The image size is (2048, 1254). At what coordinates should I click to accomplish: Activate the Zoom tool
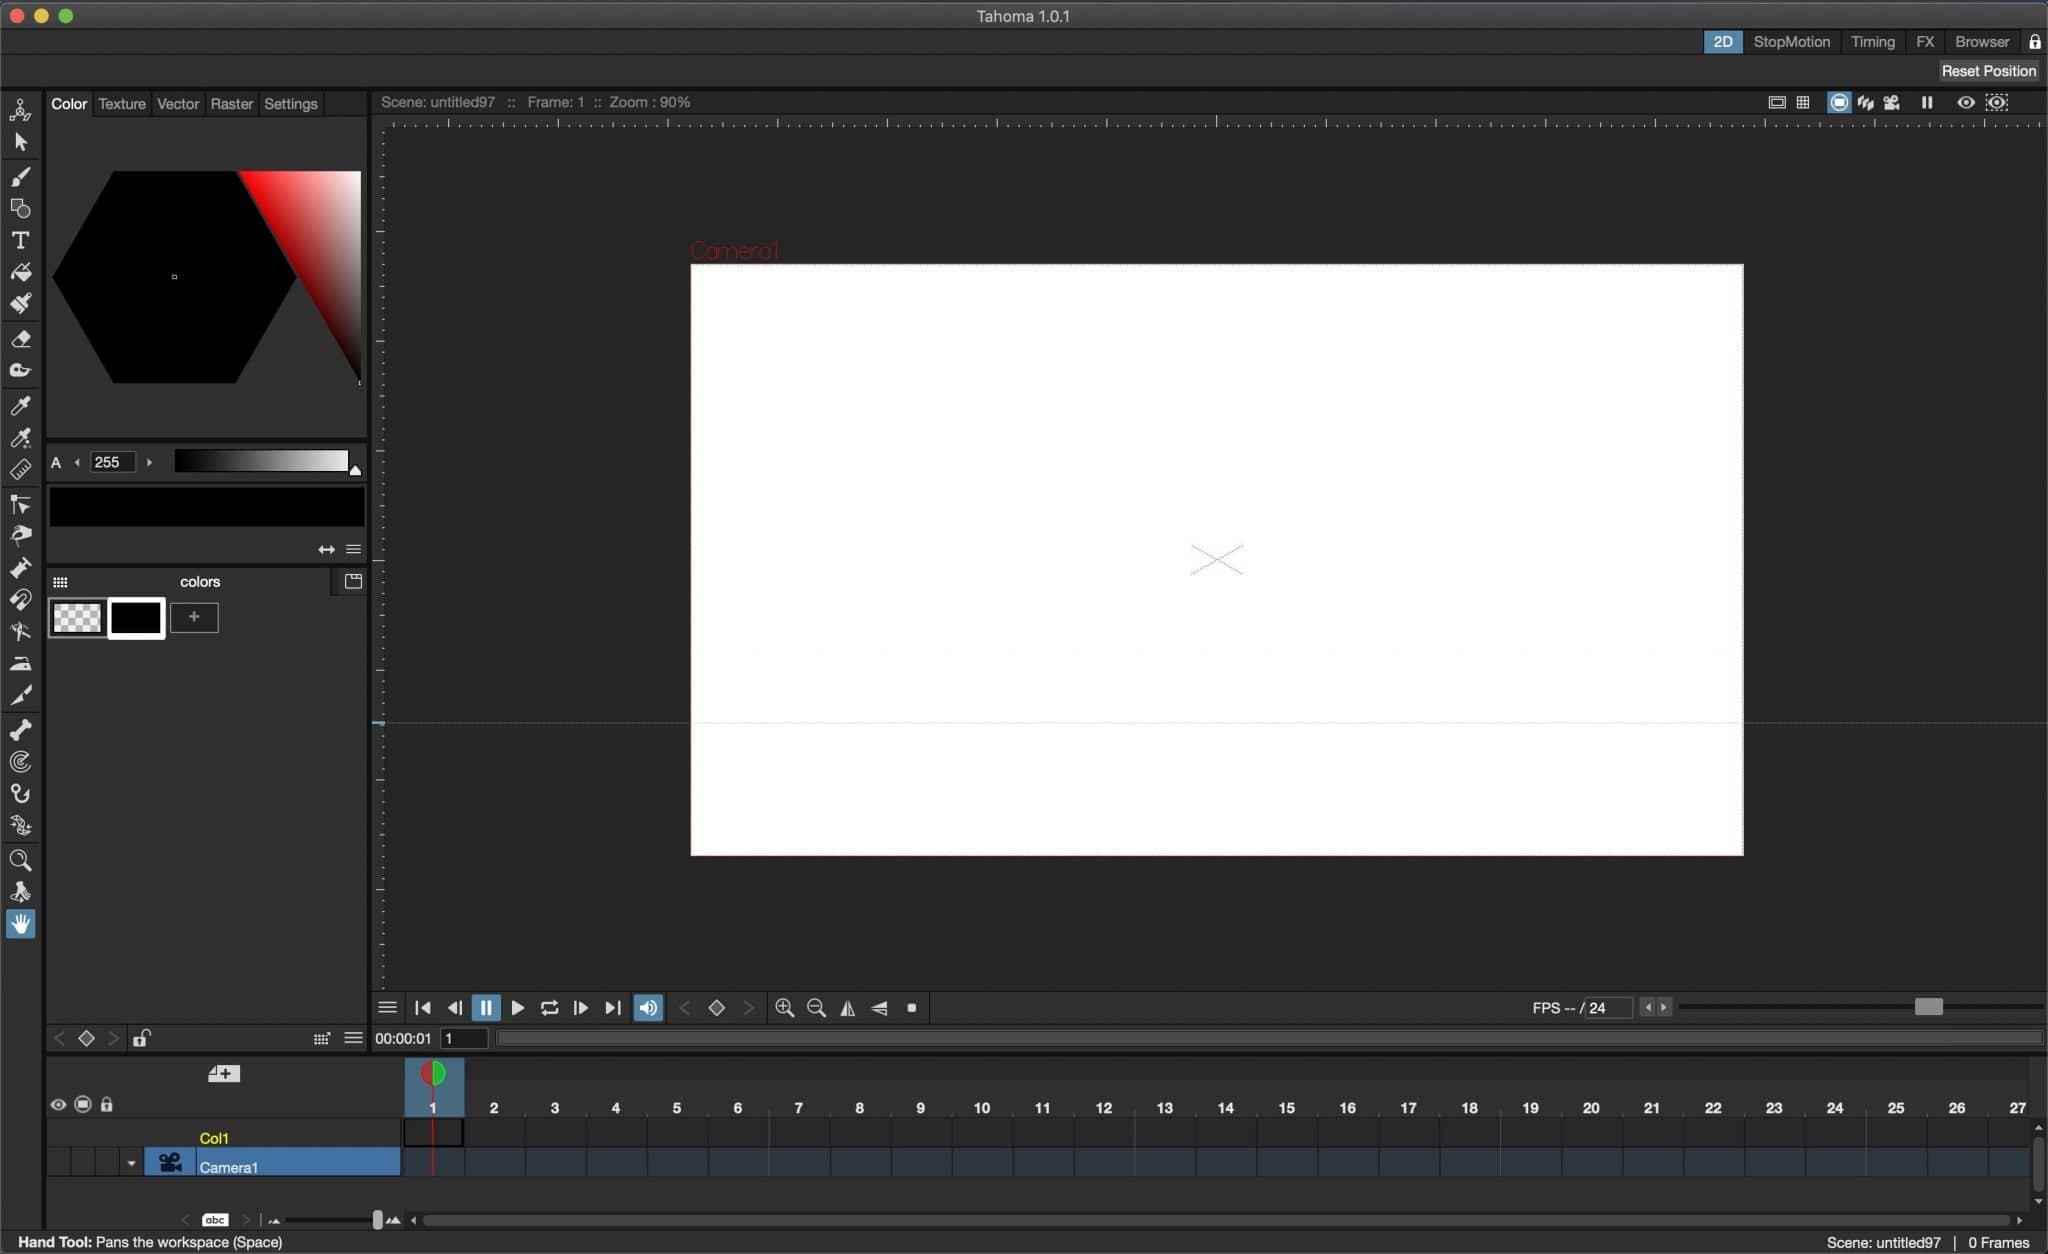(x=20, y=860)
